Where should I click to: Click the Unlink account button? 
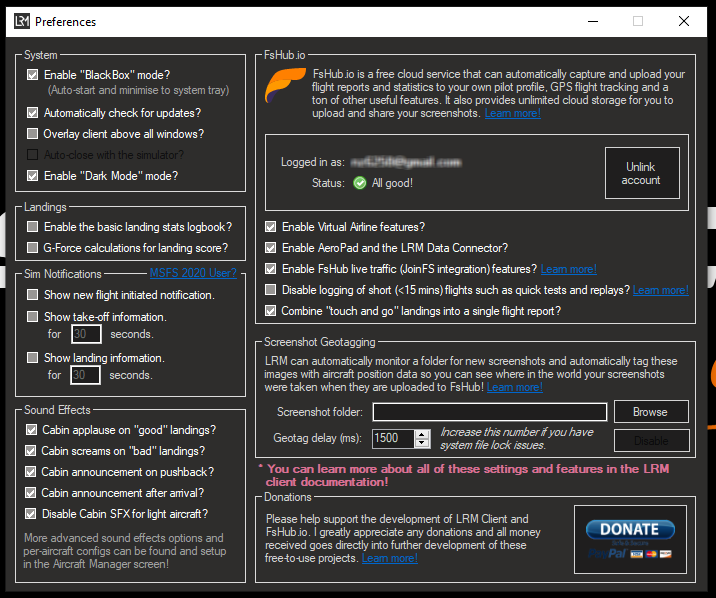[642, 173]
